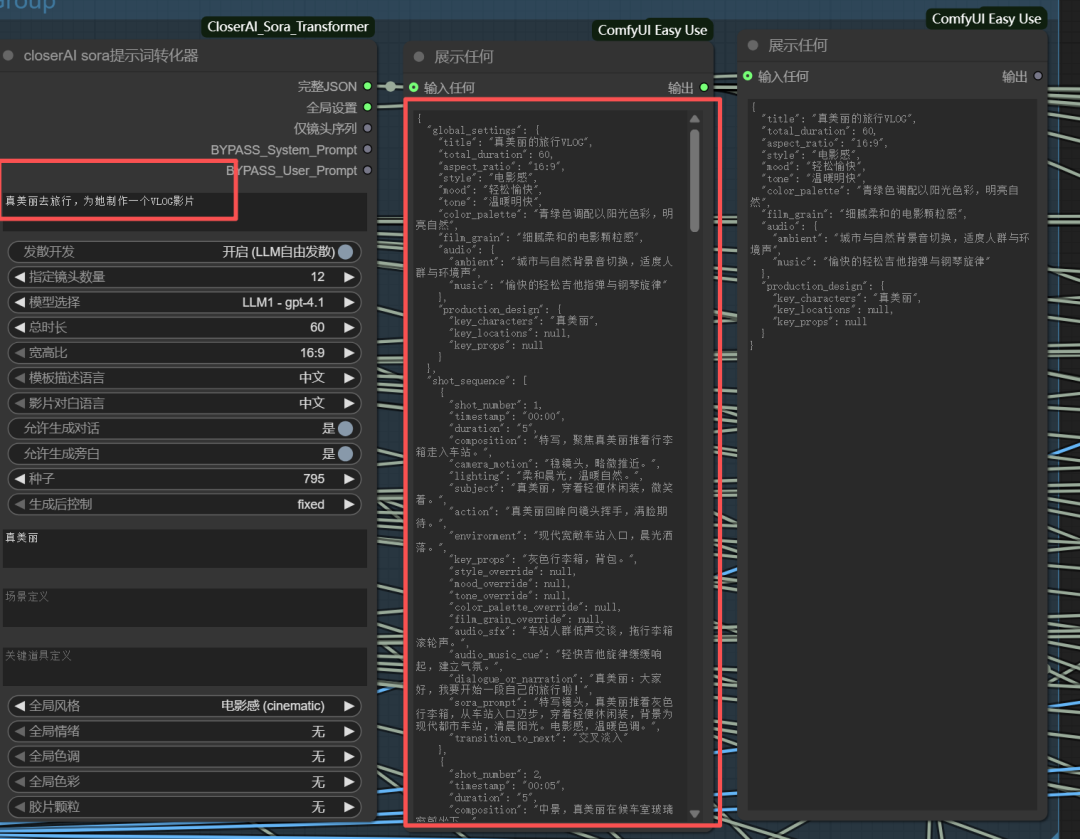1080x839 pixels.
Task: Click the closerAI sora提示词转化器 title
Action: click(x=111, y=56)
